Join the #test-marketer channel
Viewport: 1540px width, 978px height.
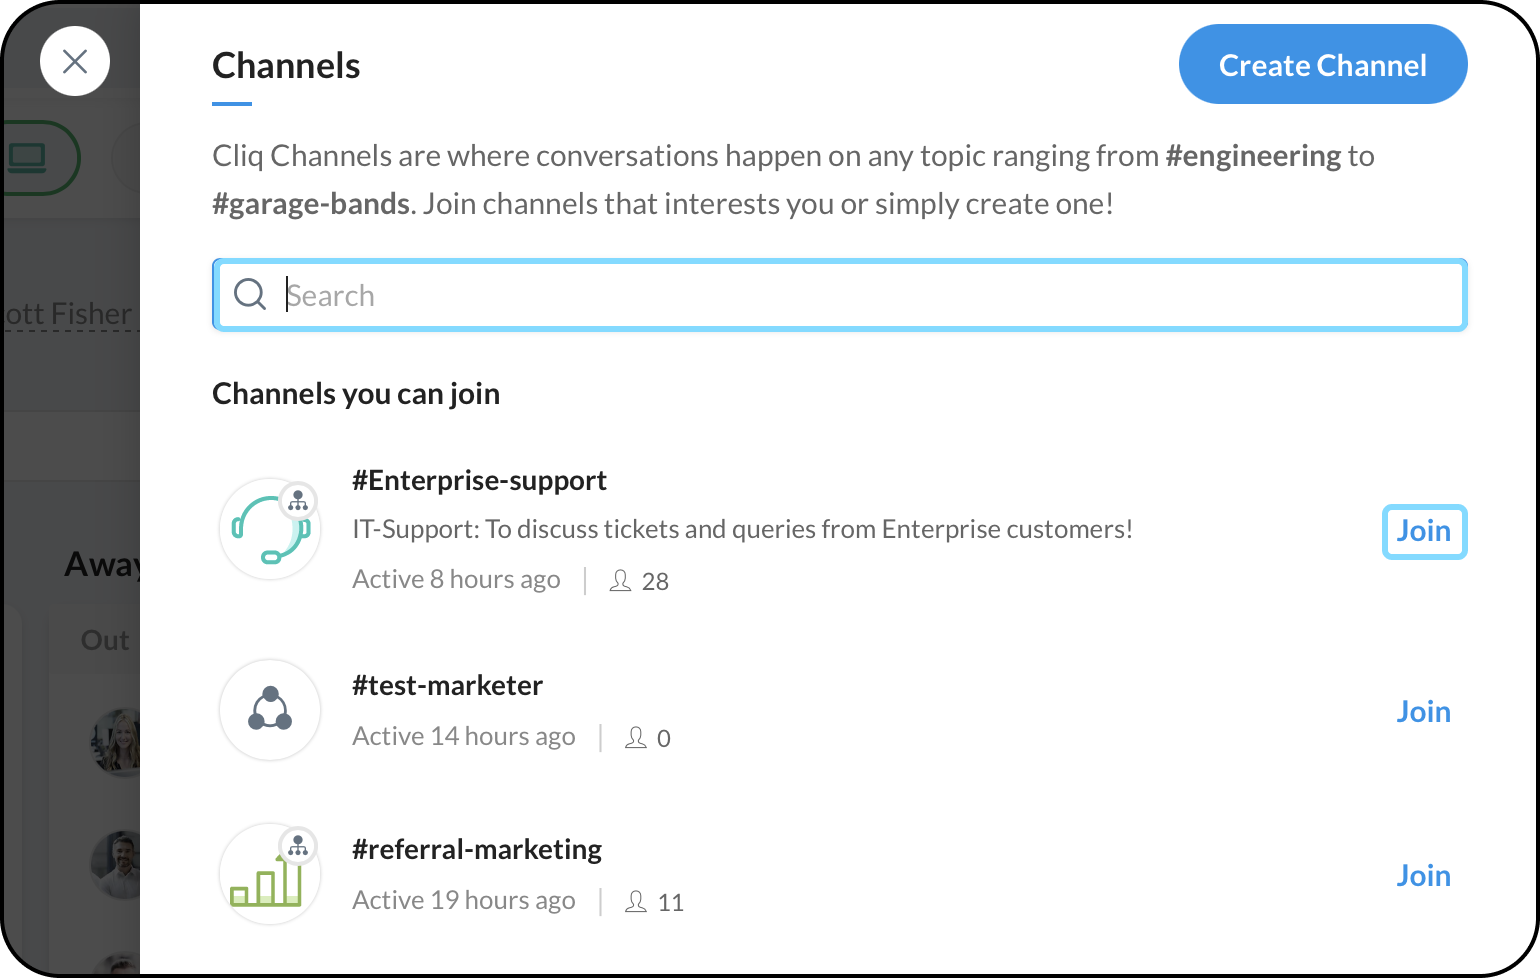(1423, 712)
